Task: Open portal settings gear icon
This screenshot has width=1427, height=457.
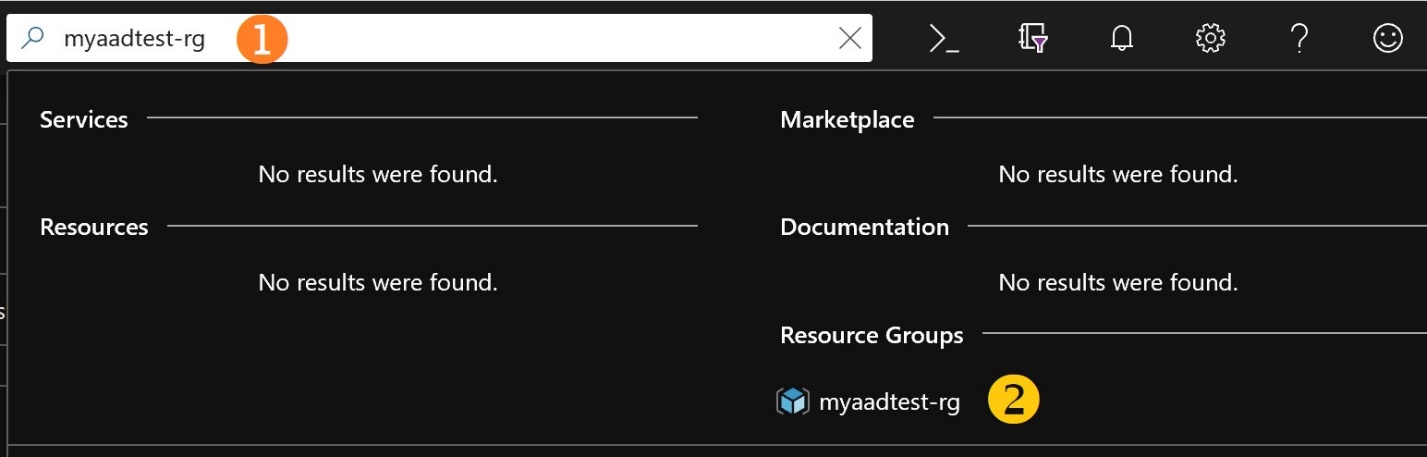Action: pyautogui.click(x=1210, y=38)
